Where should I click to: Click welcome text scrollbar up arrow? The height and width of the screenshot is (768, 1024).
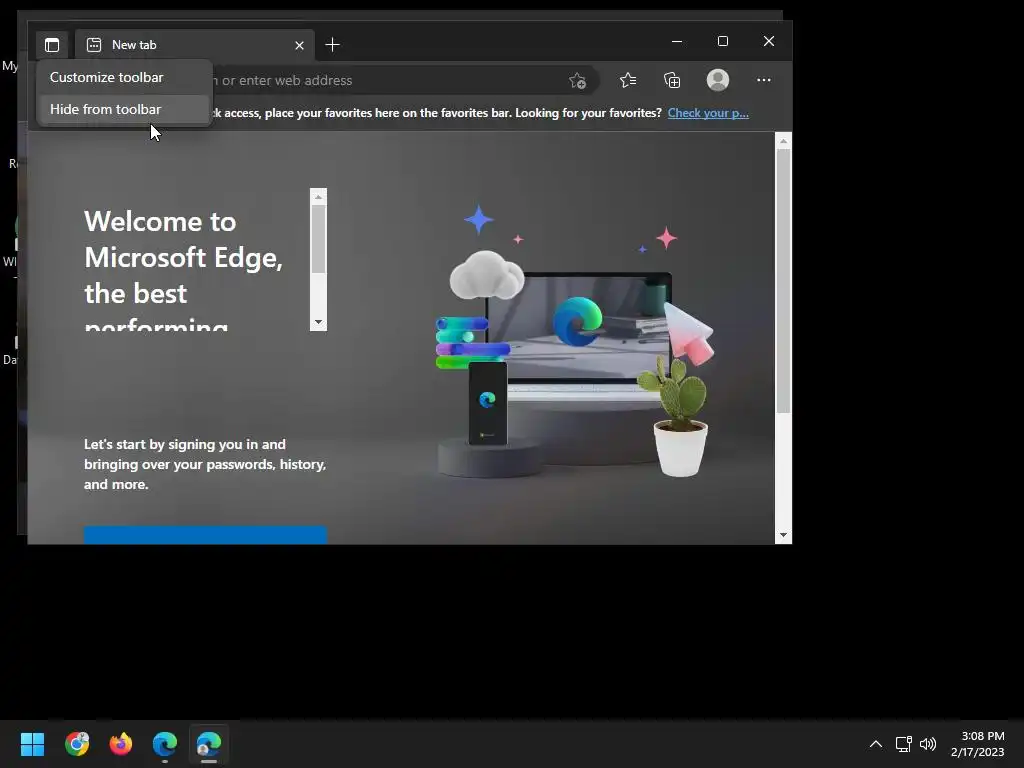tap(318, 197)
